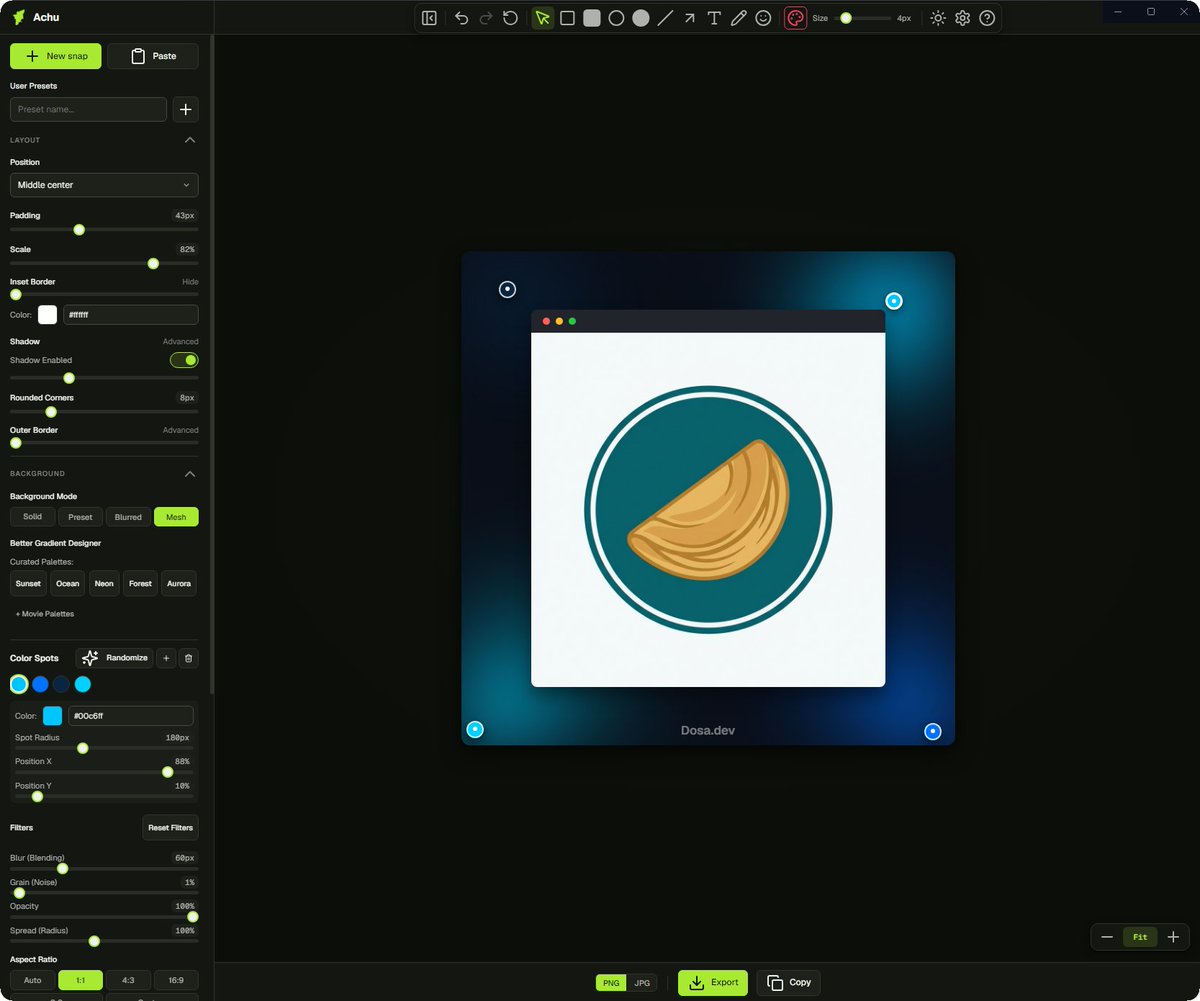The image size is (1200, 1001).
Task: Click the Reset rotate icon in toolbar
Action: tap(511, 18)
